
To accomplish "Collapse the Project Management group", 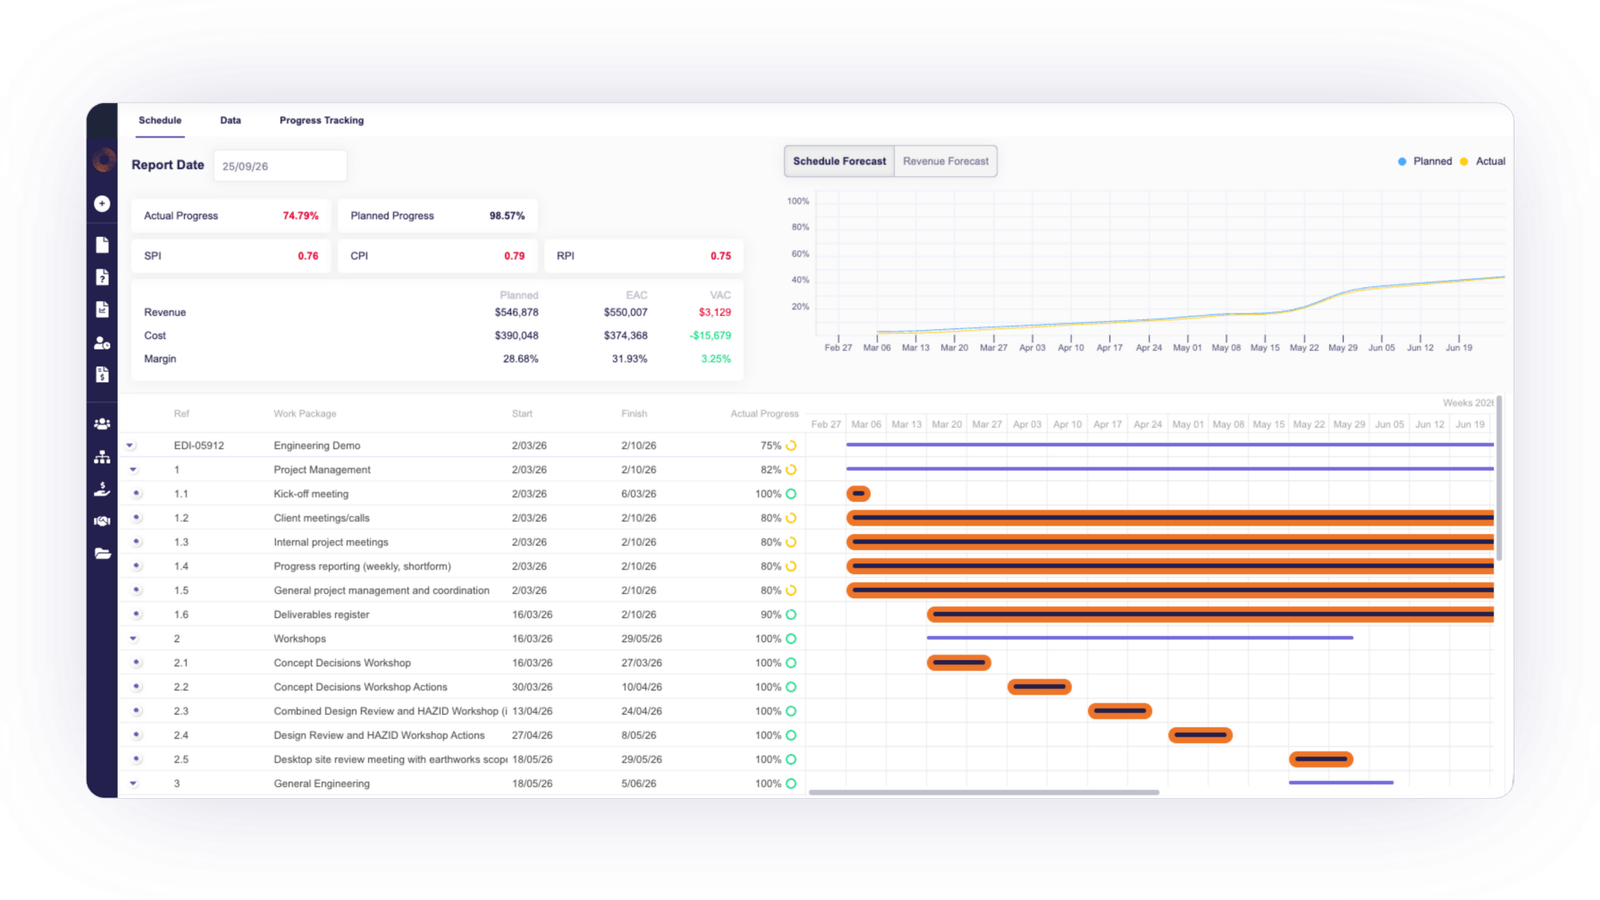I will click(x=133, y=470).
